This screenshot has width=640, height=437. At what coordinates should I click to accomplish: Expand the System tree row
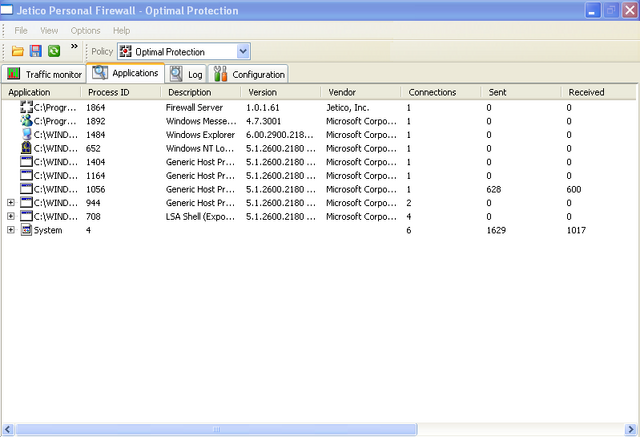(x=11, y=230)
